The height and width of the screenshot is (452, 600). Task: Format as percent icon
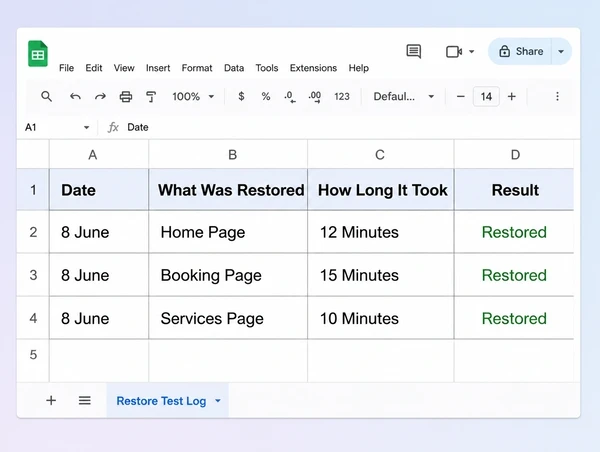click(x=266, y=96)
